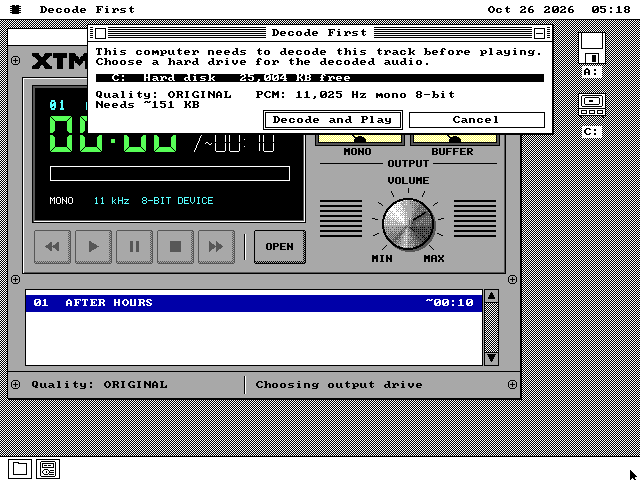Click the OPEN button in player
The image size is (640, 480).
click(x=280, y=247)
